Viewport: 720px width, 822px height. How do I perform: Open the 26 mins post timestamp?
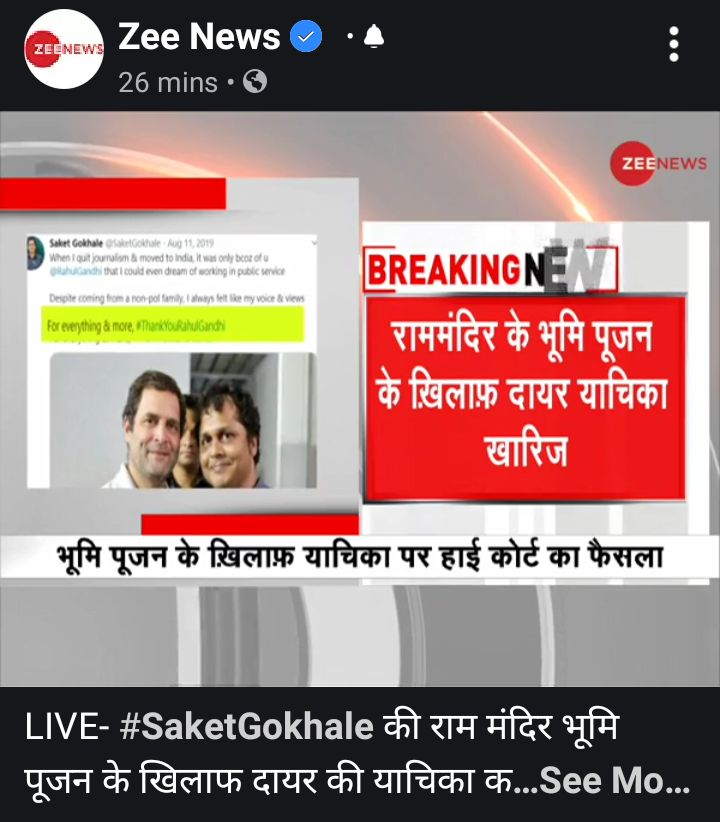[168, 83]
